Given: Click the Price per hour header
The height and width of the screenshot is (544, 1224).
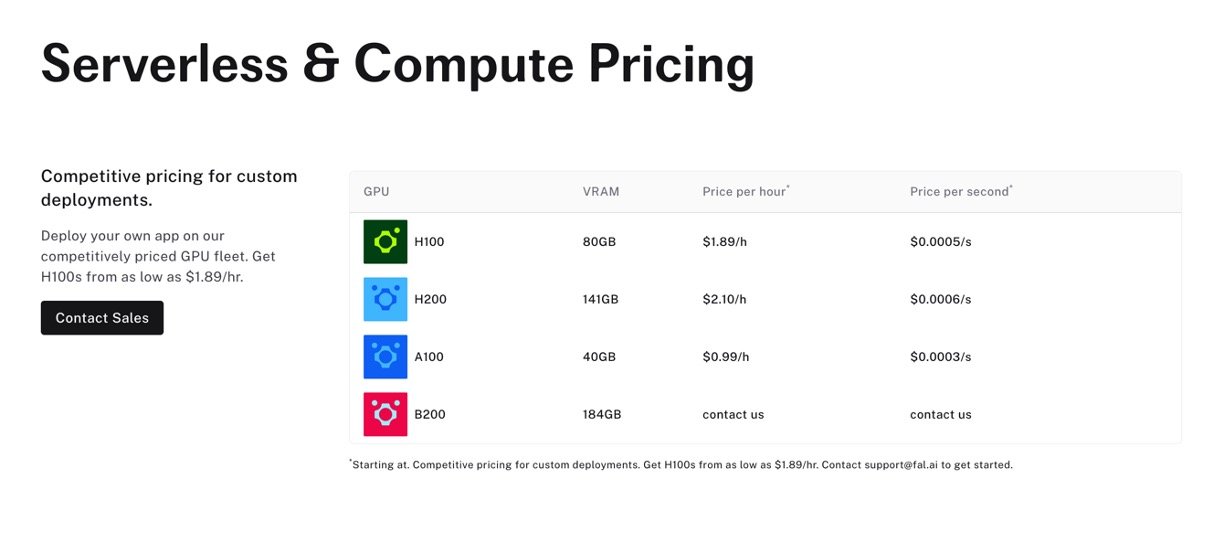Looking at the screenshot, I should 745,191.
